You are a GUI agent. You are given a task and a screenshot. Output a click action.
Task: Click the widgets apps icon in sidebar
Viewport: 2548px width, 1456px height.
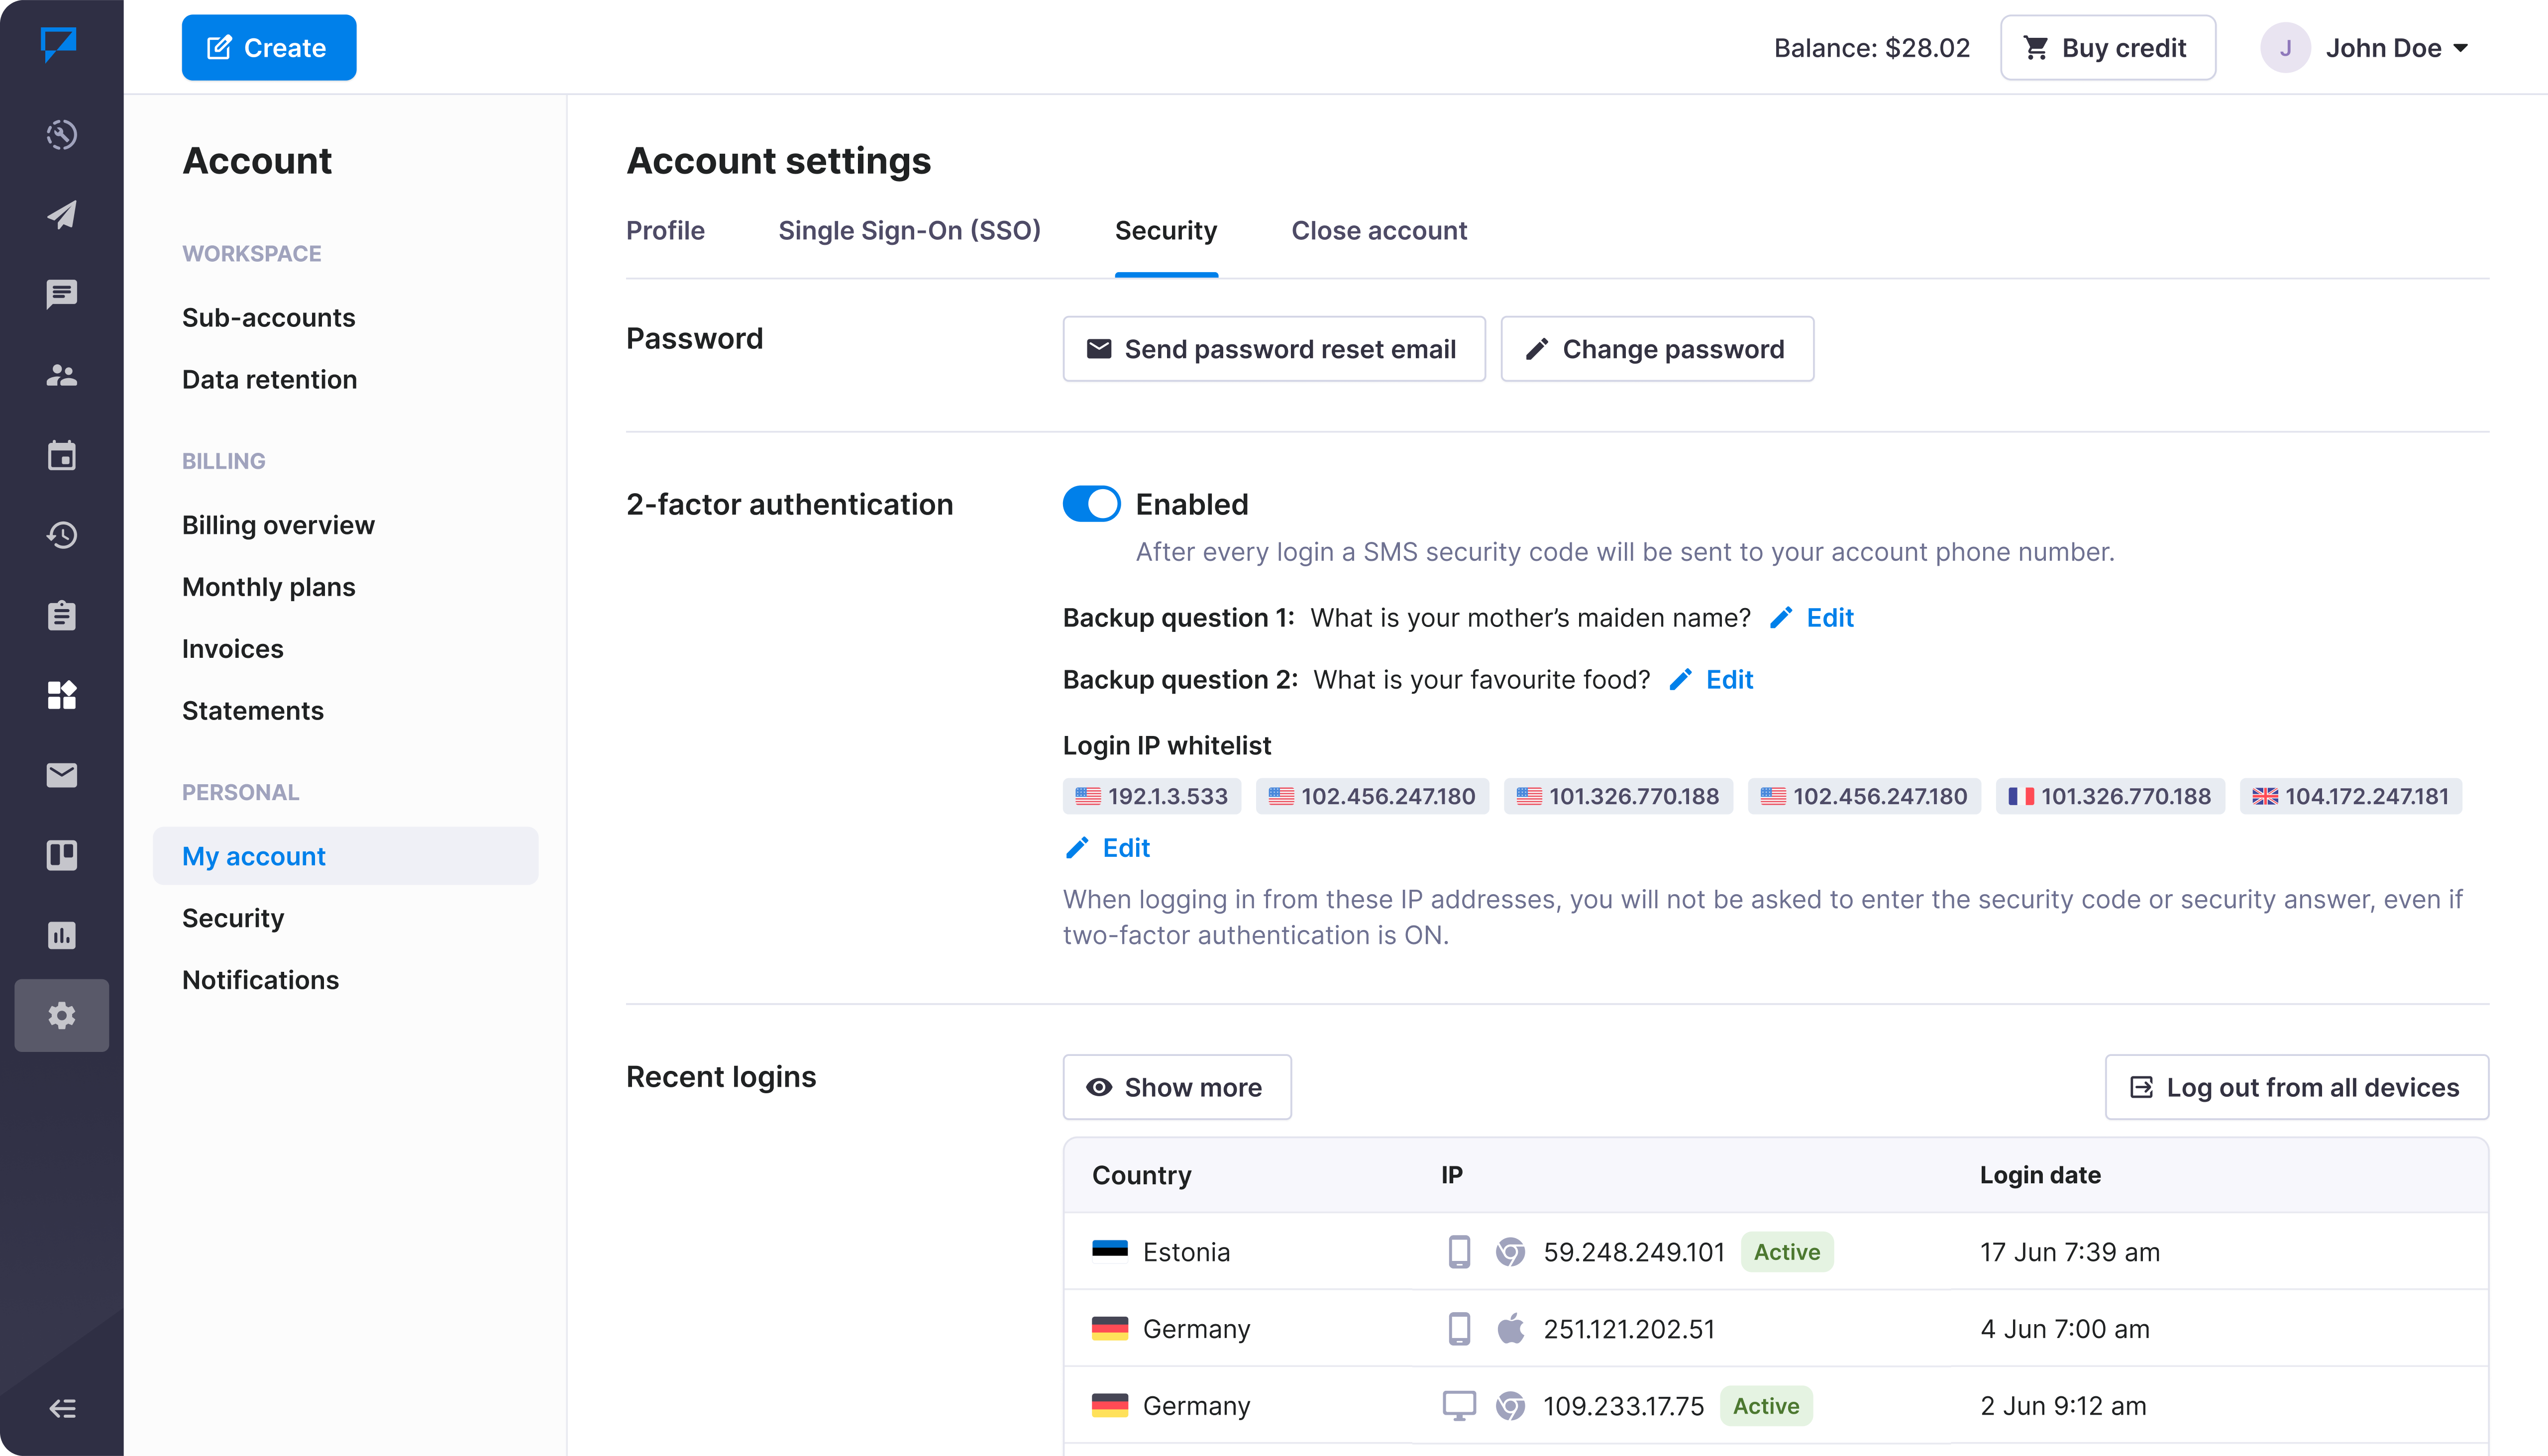click(x=62, y=695)
